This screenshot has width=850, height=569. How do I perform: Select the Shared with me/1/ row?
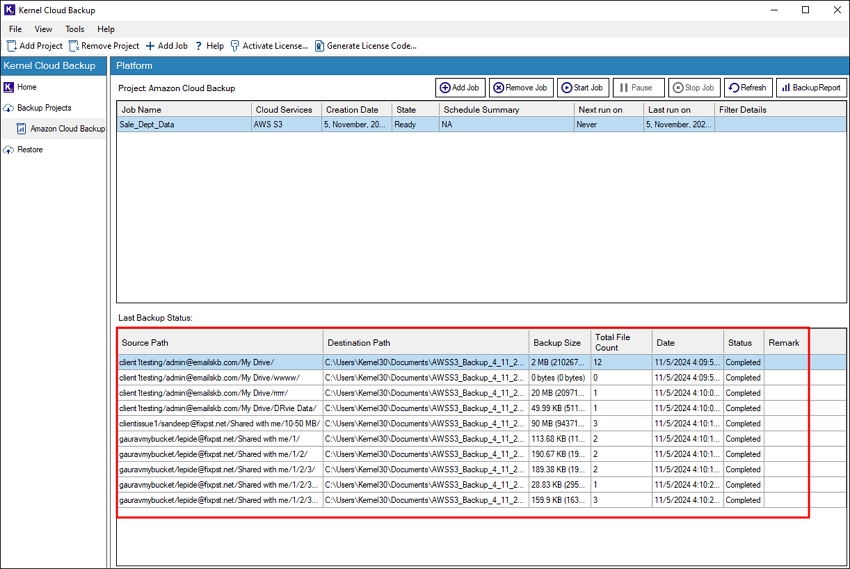pyautogui.click(x=481, y=439)
